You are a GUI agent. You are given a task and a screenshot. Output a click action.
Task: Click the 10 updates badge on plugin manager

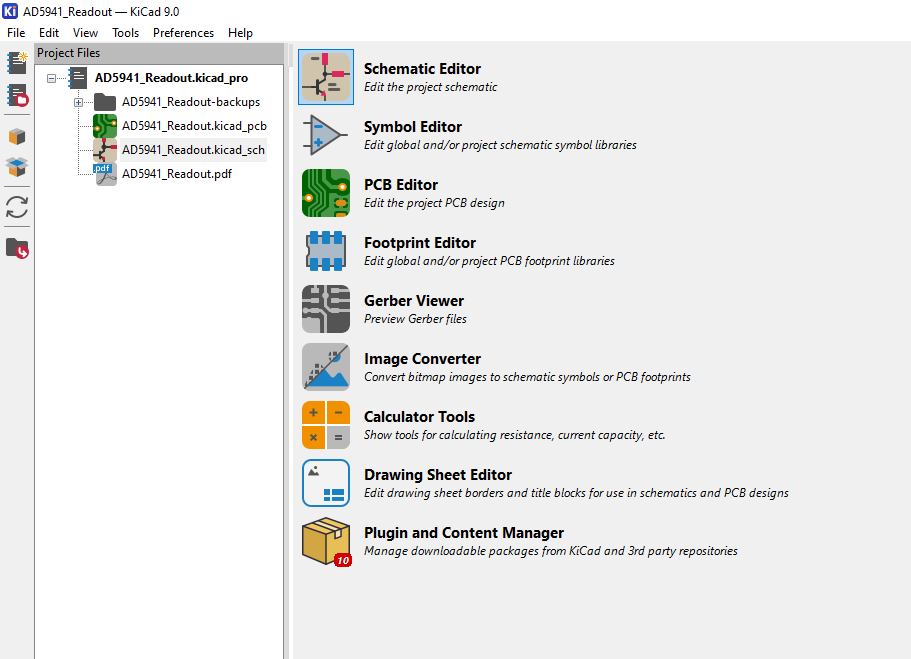click(343, 560)
